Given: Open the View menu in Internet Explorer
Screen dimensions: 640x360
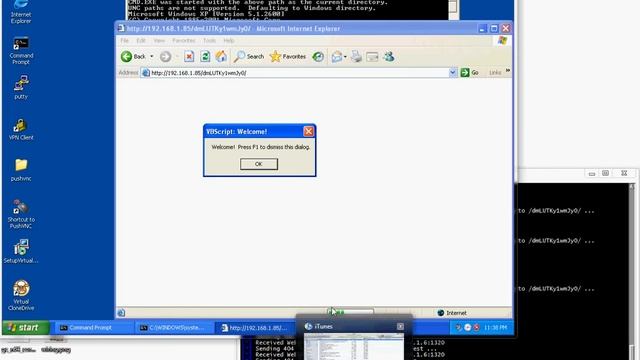Looking at the screenshot, I should [159, 40].
